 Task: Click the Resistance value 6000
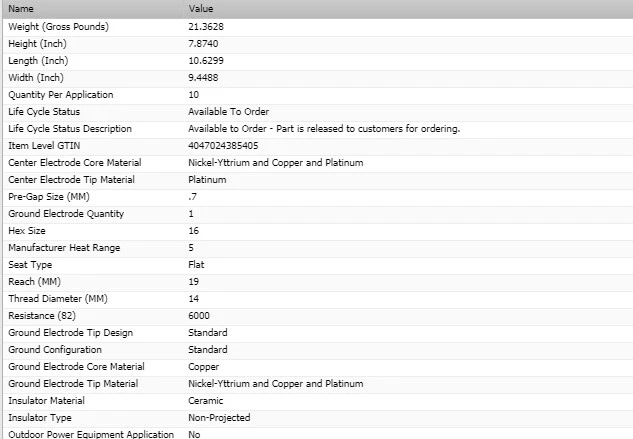(199, 316)
